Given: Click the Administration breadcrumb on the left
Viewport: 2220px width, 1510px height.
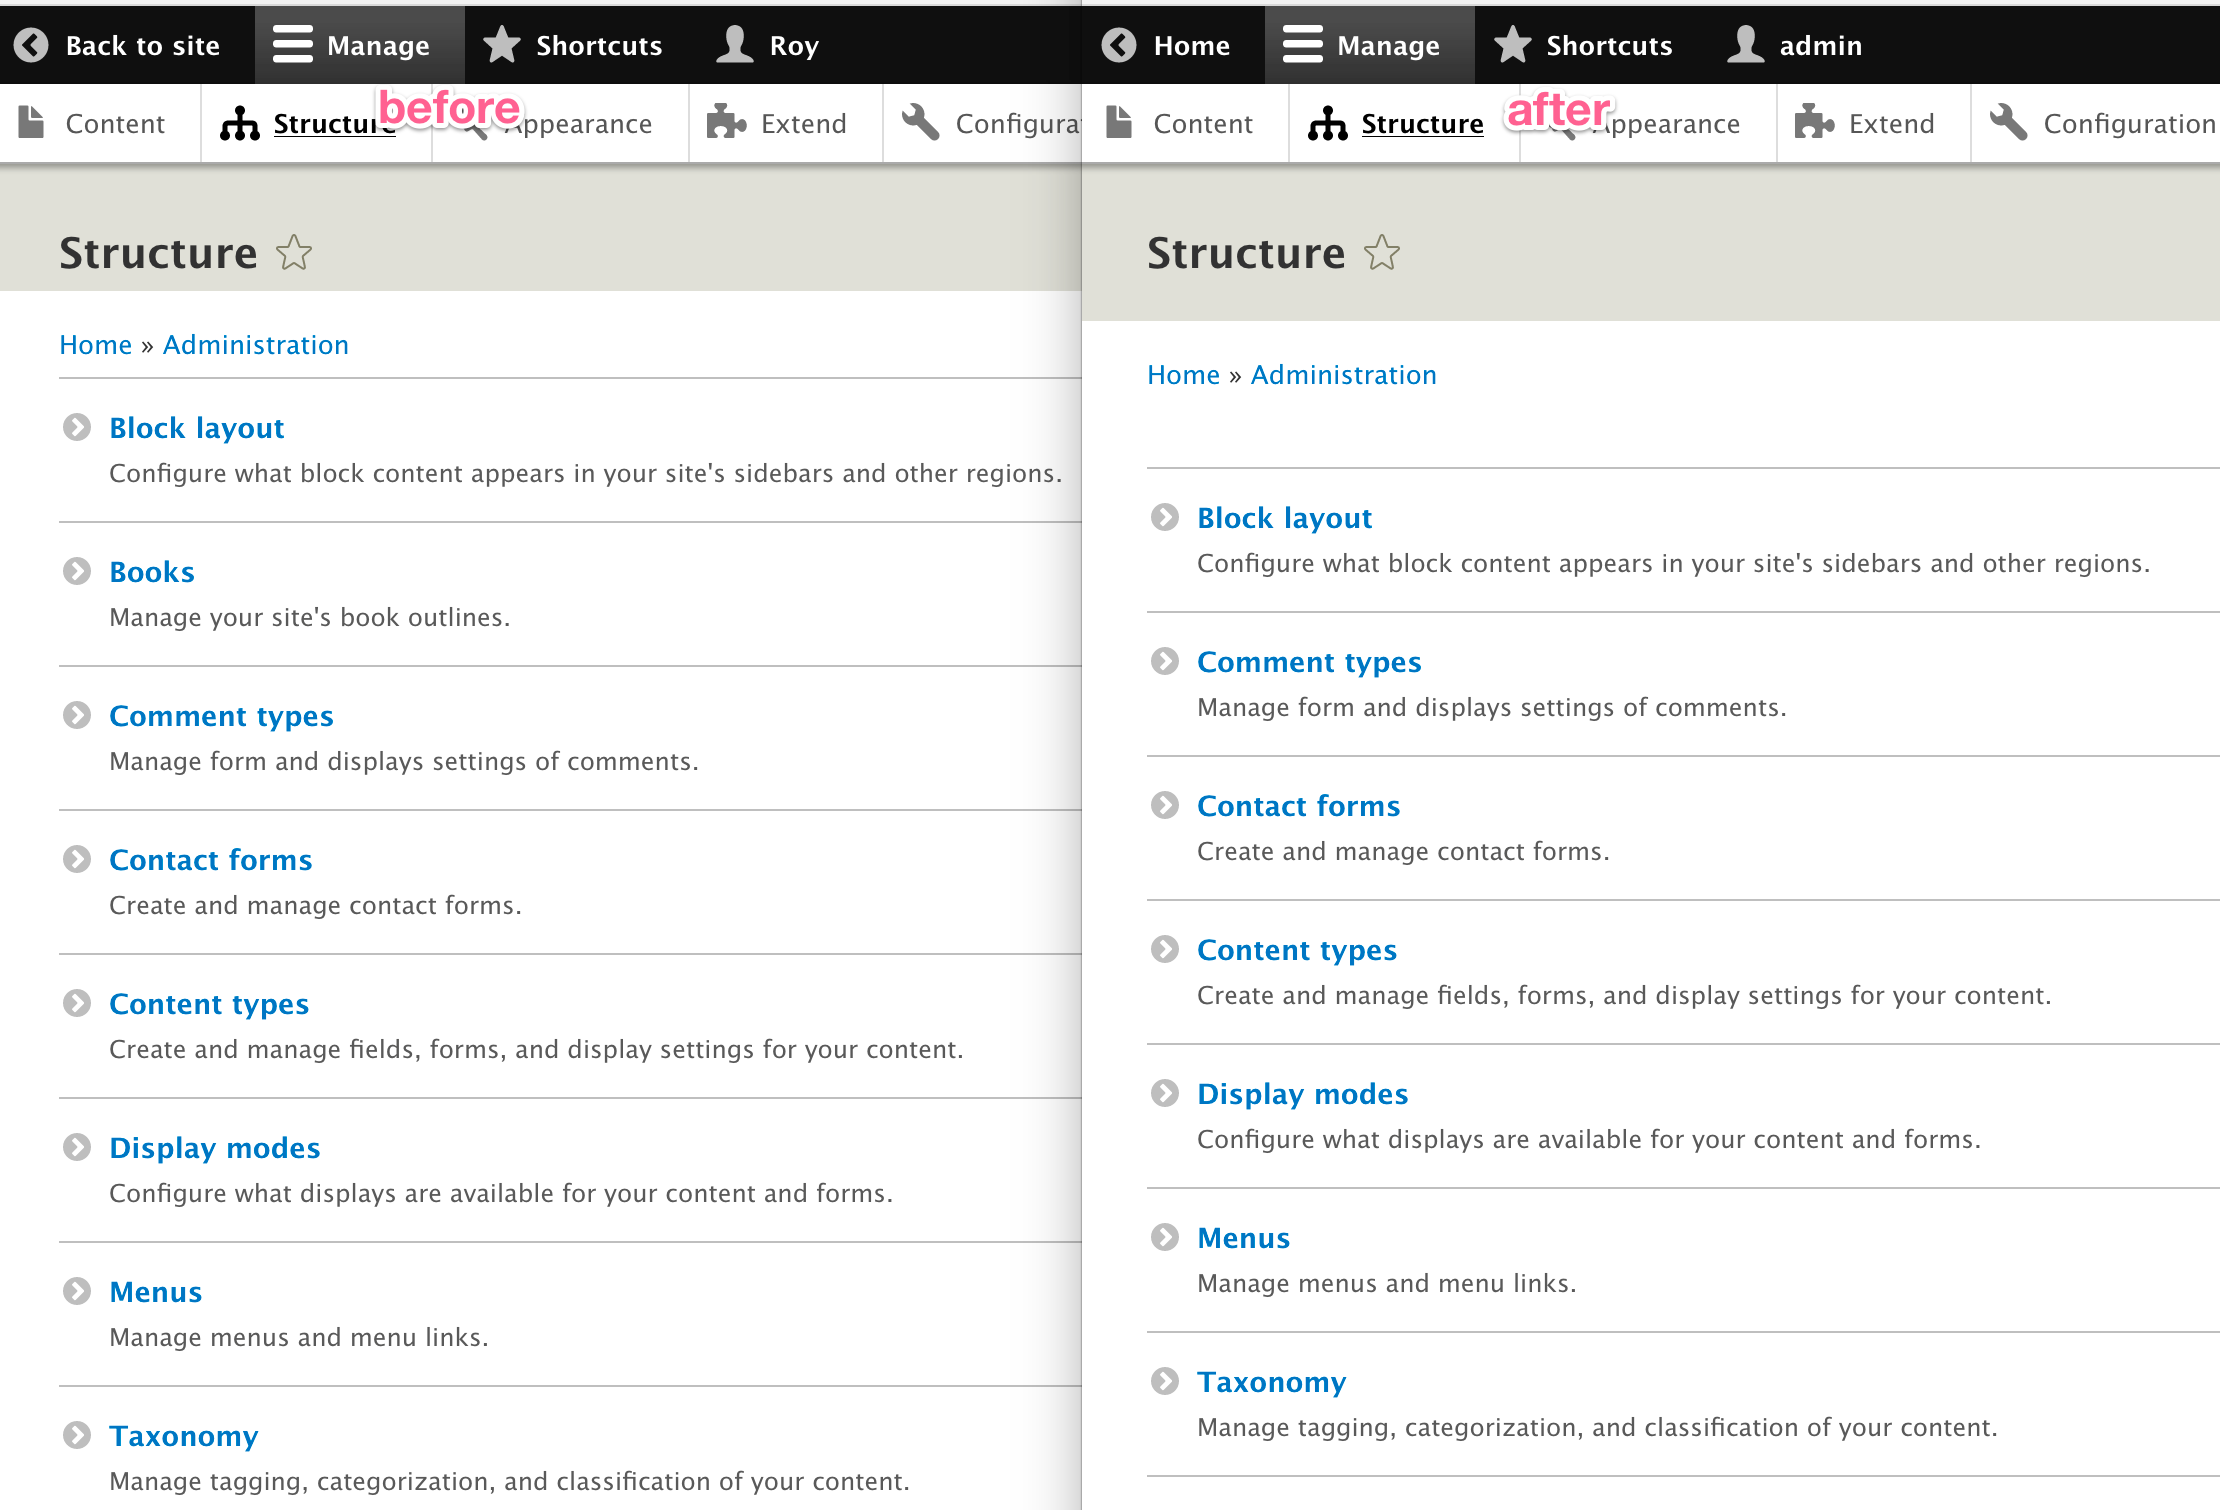Looking at the screenshot, I should click(x=256, y=345).
